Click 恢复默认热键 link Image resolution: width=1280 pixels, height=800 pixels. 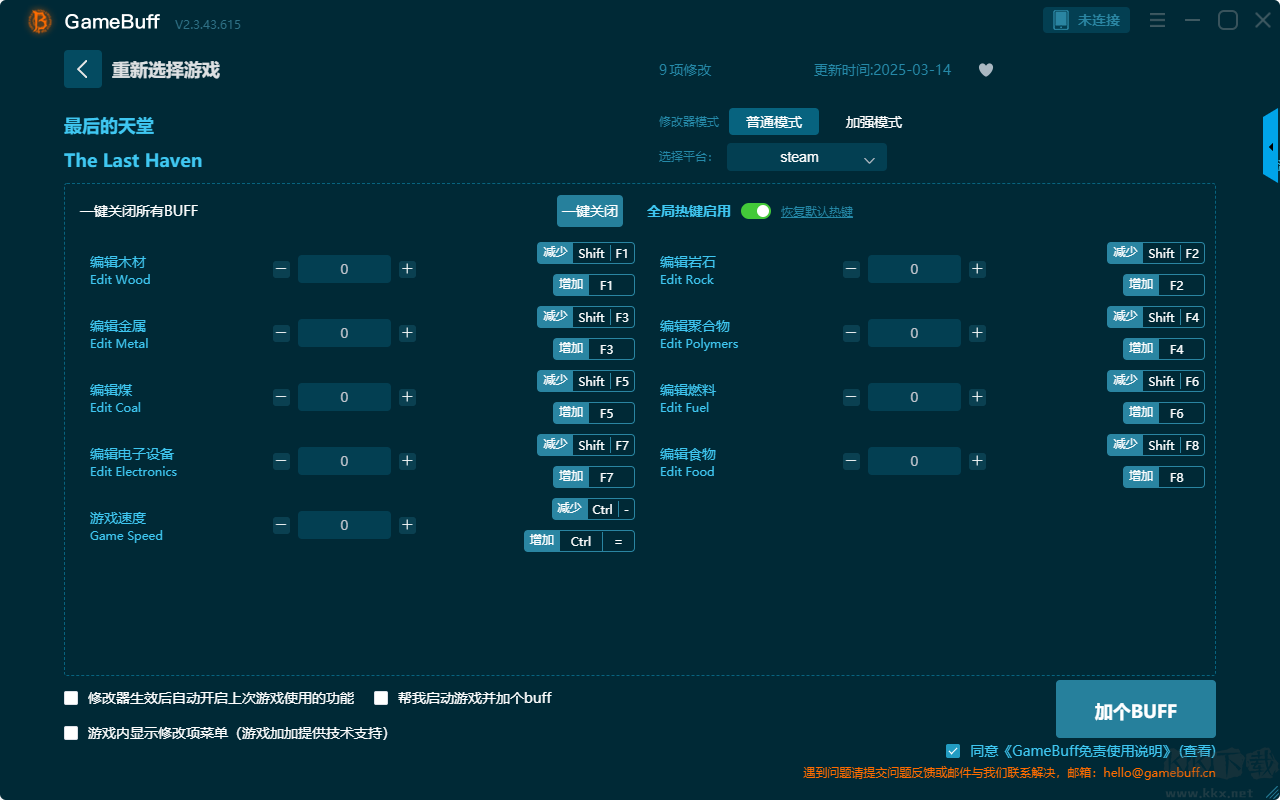817,212
